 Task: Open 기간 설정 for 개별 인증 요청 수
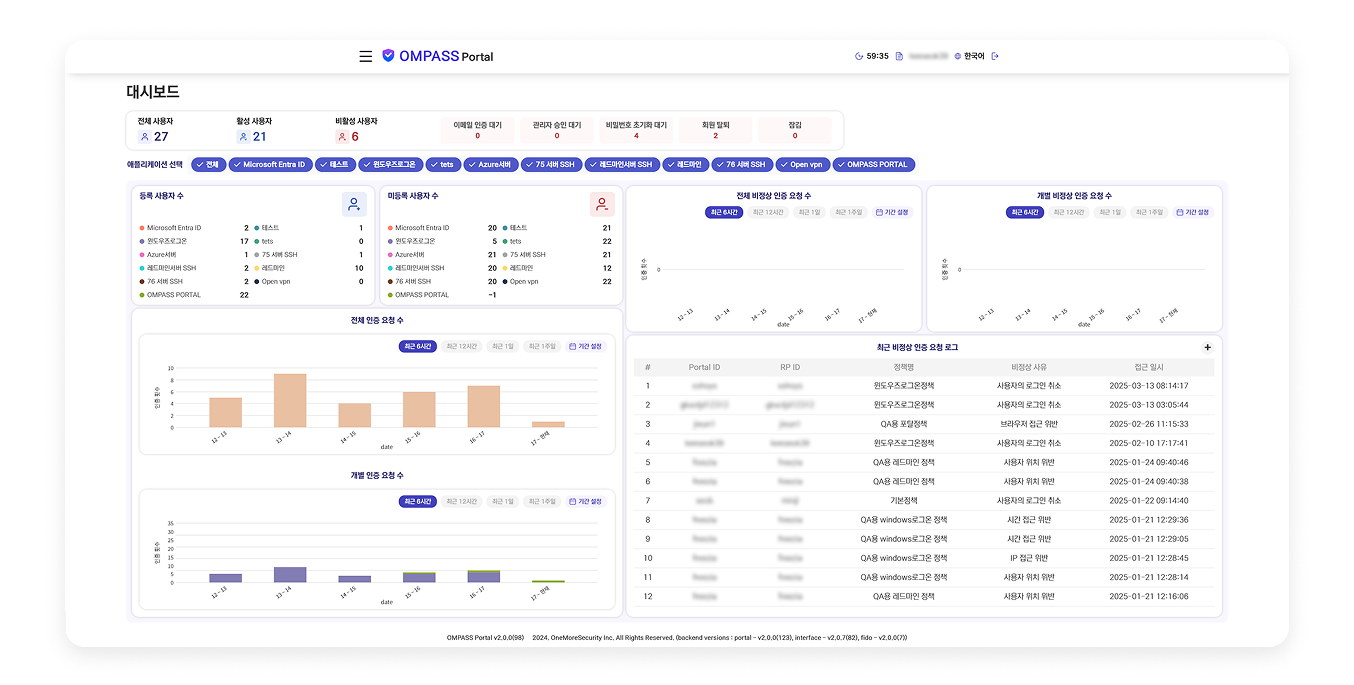(586, 501)
